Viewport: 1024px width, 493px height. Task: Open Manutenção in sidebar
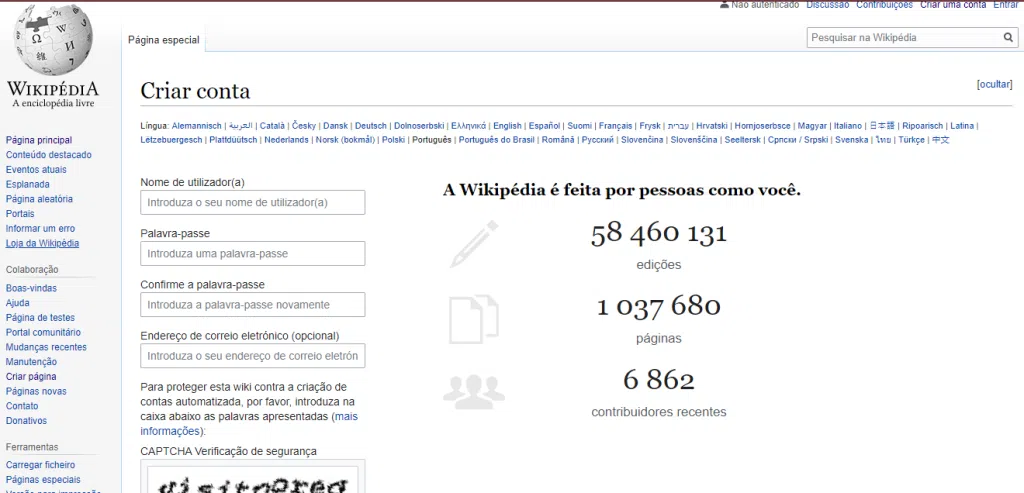31,362
